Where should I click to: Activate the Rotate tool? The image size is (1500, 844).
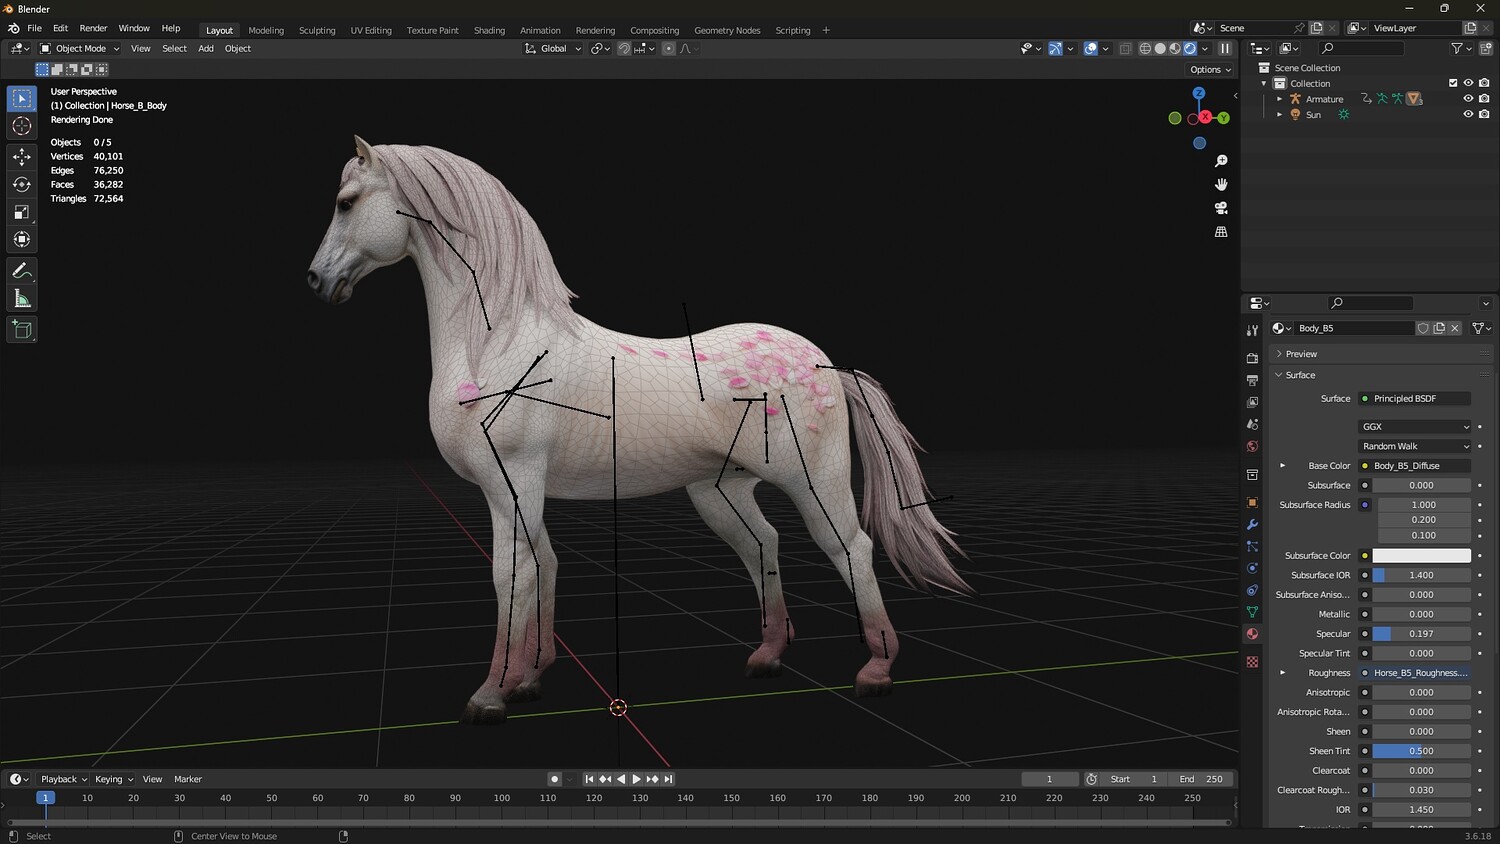[22, 184]
